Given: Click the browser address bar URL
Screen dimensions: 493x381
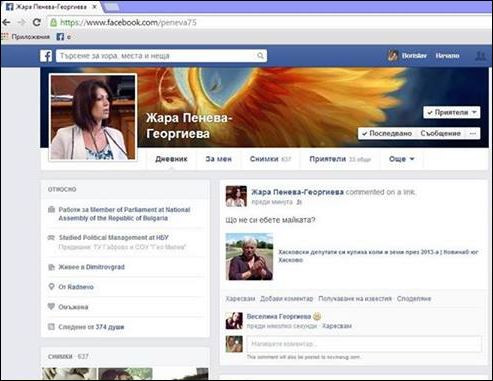Looking at the screenshot, I should click(128, 23).
